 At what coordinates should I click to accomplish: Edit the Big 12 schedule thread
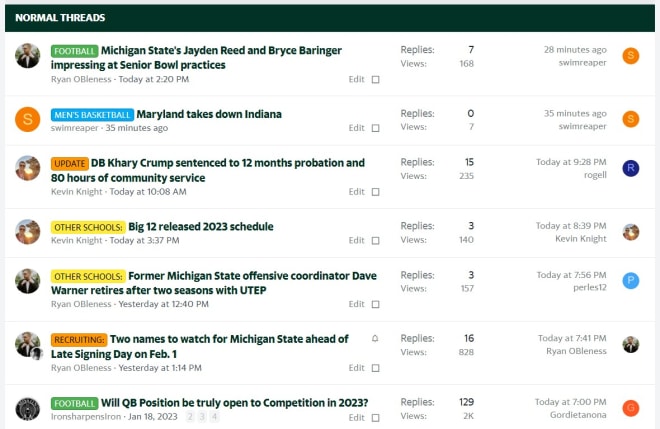(356, 240)
